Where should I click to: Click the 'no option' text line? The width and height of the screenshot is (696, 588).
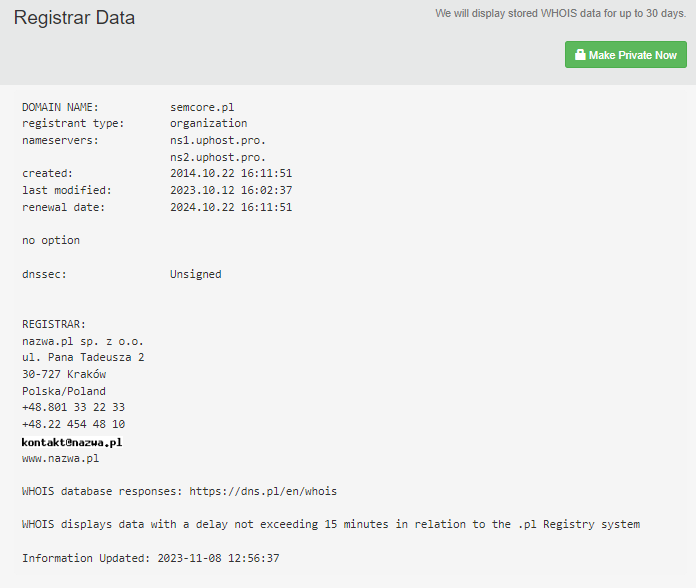point(51,241)
